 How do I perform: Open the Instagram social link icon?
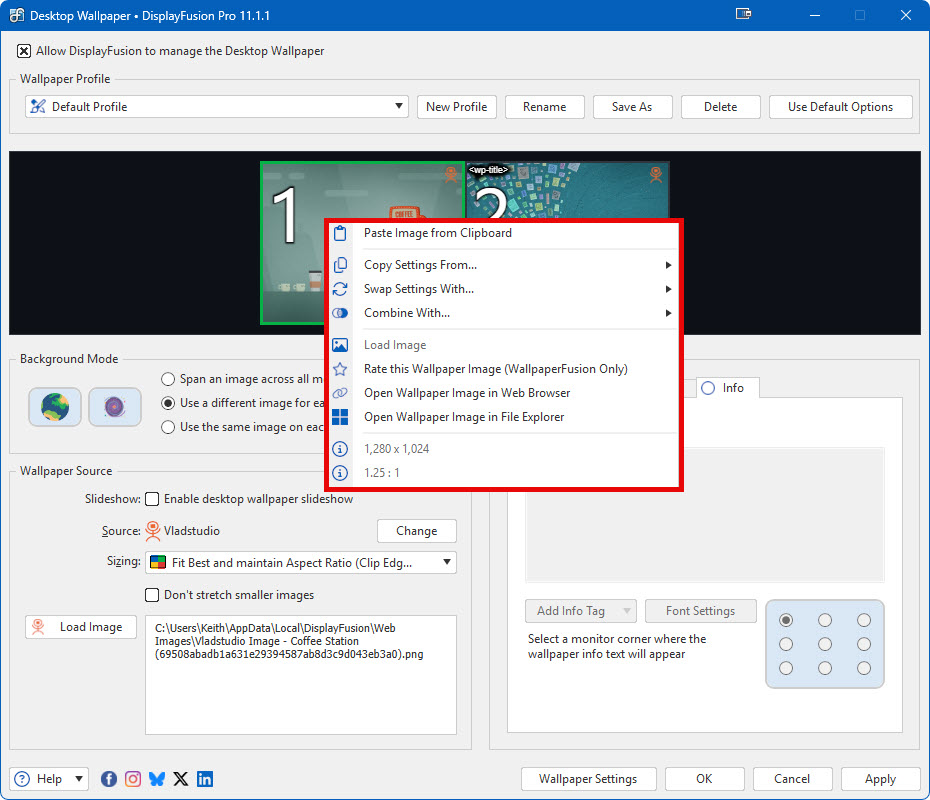(x=133, y=779)
